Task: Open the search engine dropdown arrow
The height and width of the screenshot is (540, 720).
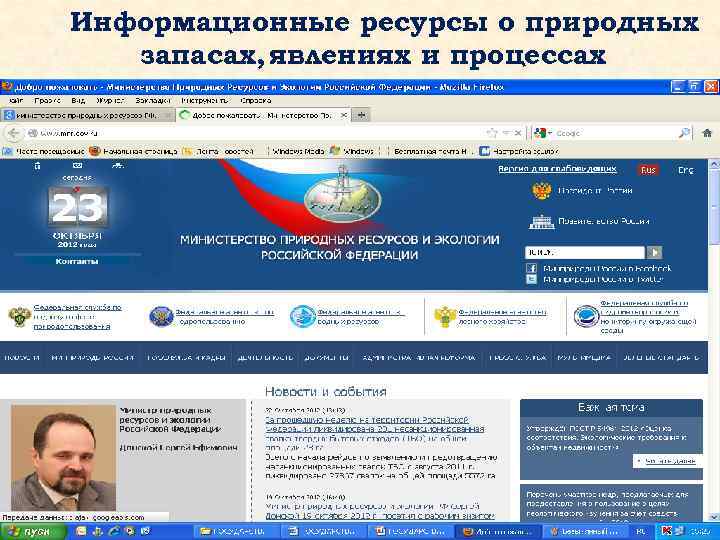Action: click(550, 133)
